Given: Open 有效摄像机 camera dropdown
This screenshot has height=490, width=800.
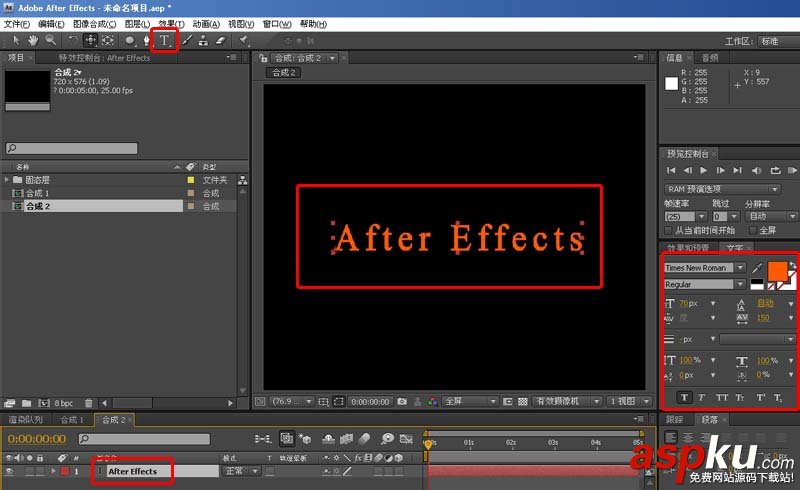Looking at the screenshot, I should (x=567, y=402).
